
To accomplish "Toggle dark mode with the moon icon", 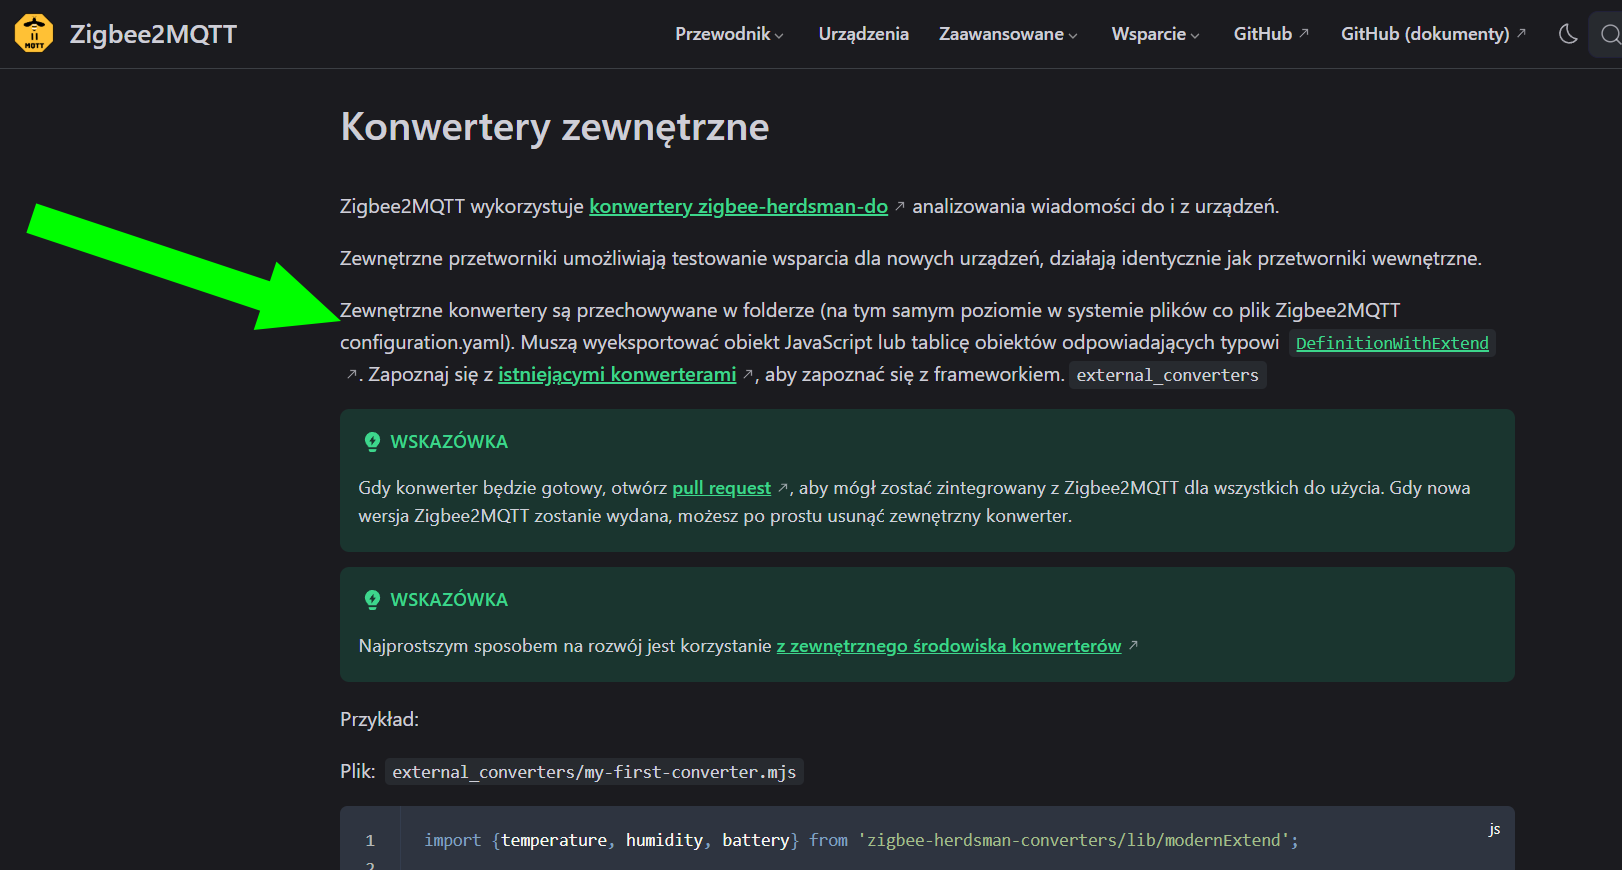I will point(1568,34).
